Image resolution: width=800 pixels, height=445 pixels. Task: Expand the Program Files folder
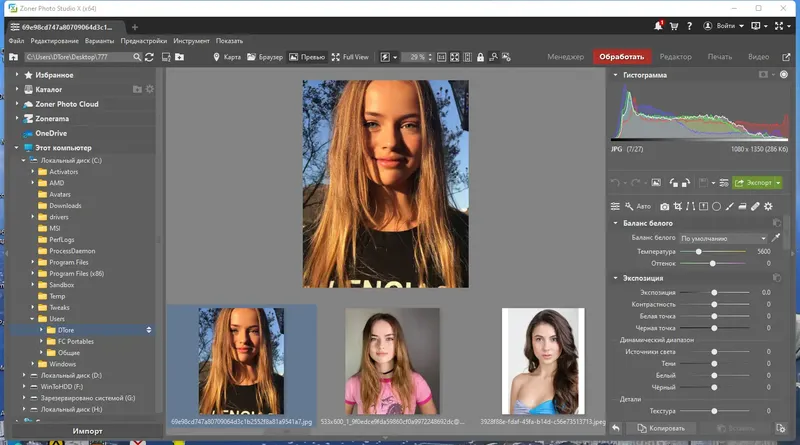pyautogui.click(x=33, y=262)
